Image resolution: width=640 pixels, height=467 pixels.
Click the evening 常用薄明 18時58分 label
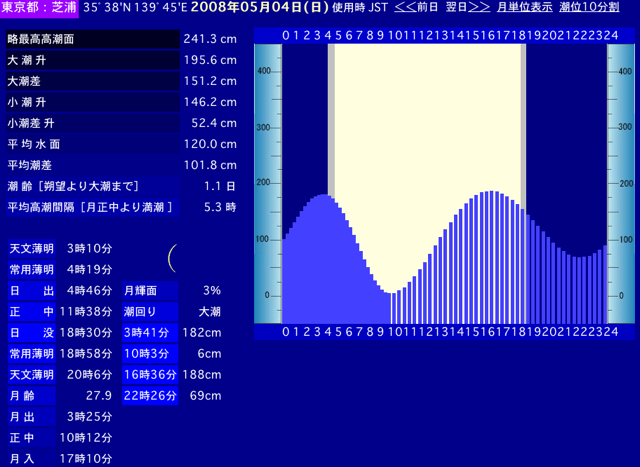coord(31,354)
